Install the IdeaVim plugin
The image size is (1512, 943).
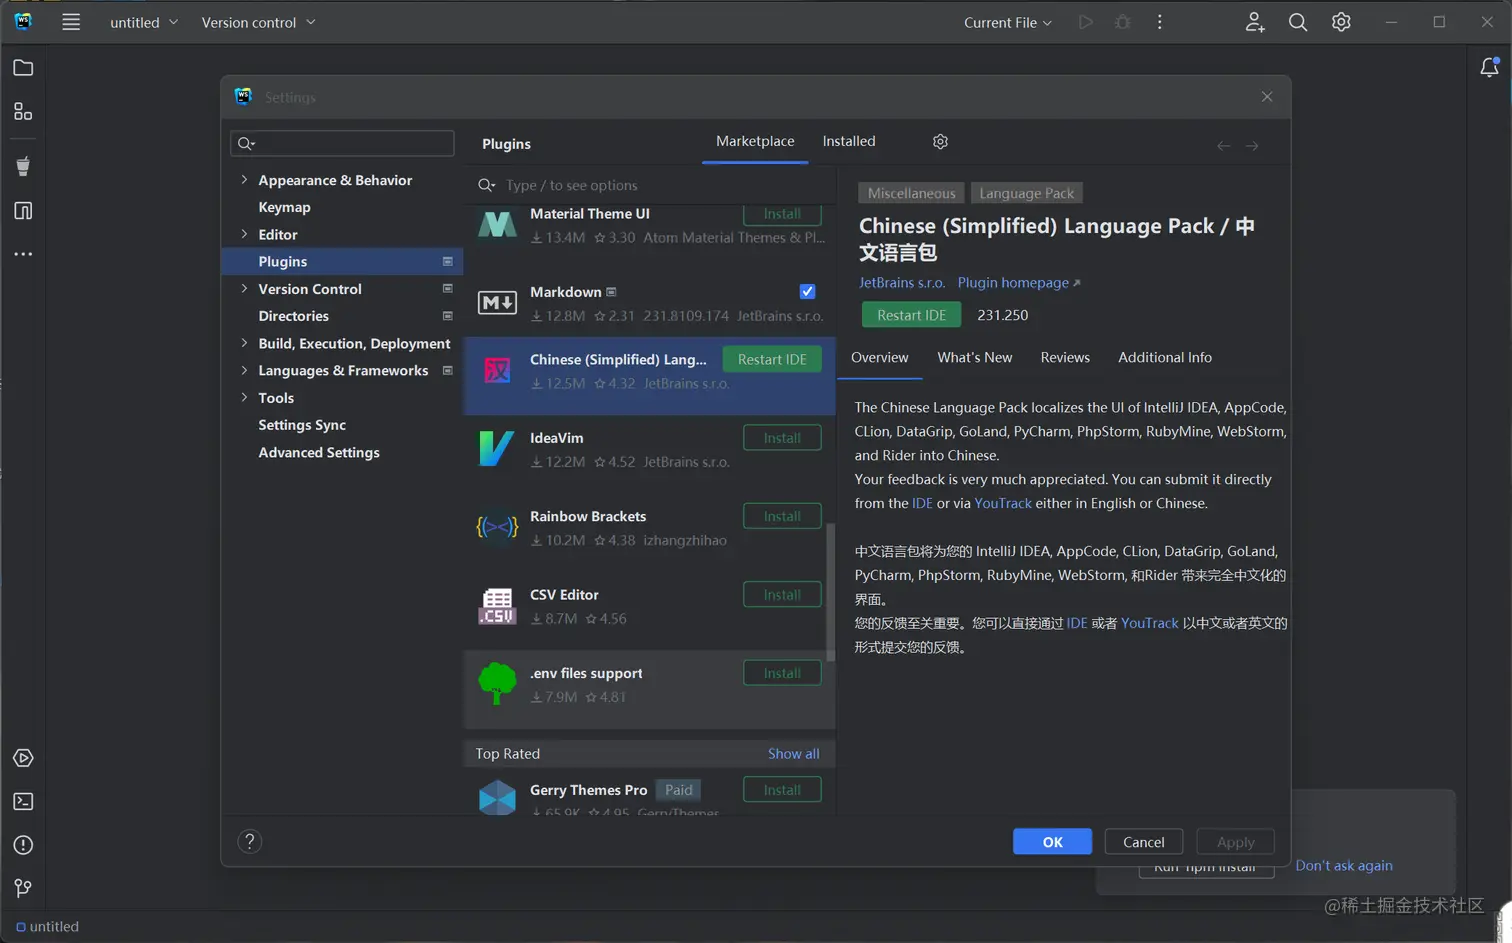[x=782, y=438]
